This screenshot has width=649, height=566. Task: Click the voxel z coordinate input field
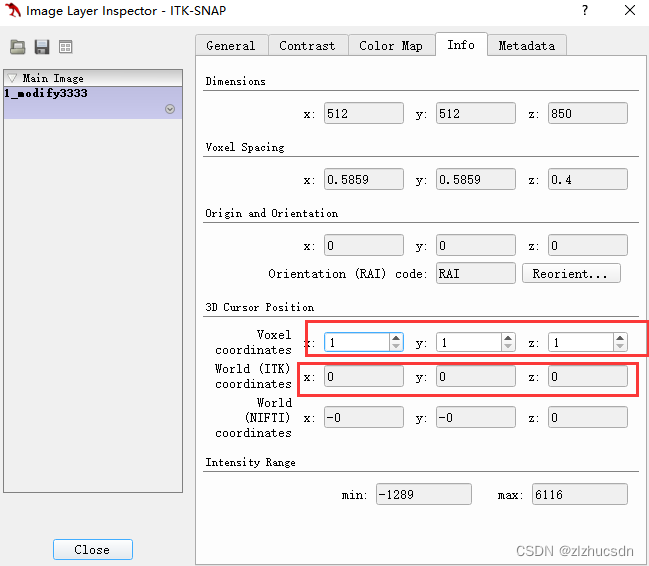(581, 342)
